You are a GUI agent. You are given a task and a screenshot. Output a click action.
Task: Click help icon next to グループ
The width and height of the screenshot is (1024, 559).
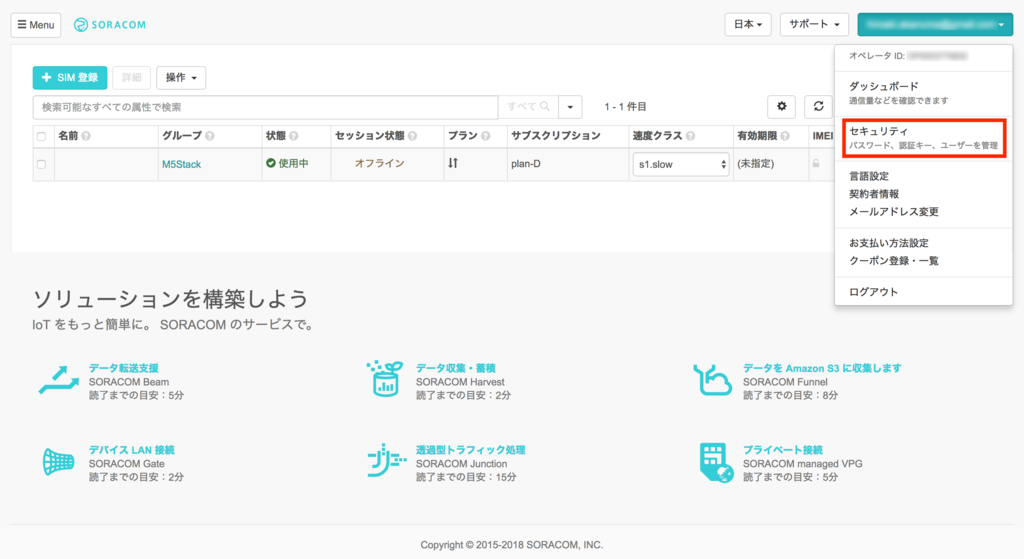tap(210, 136)
